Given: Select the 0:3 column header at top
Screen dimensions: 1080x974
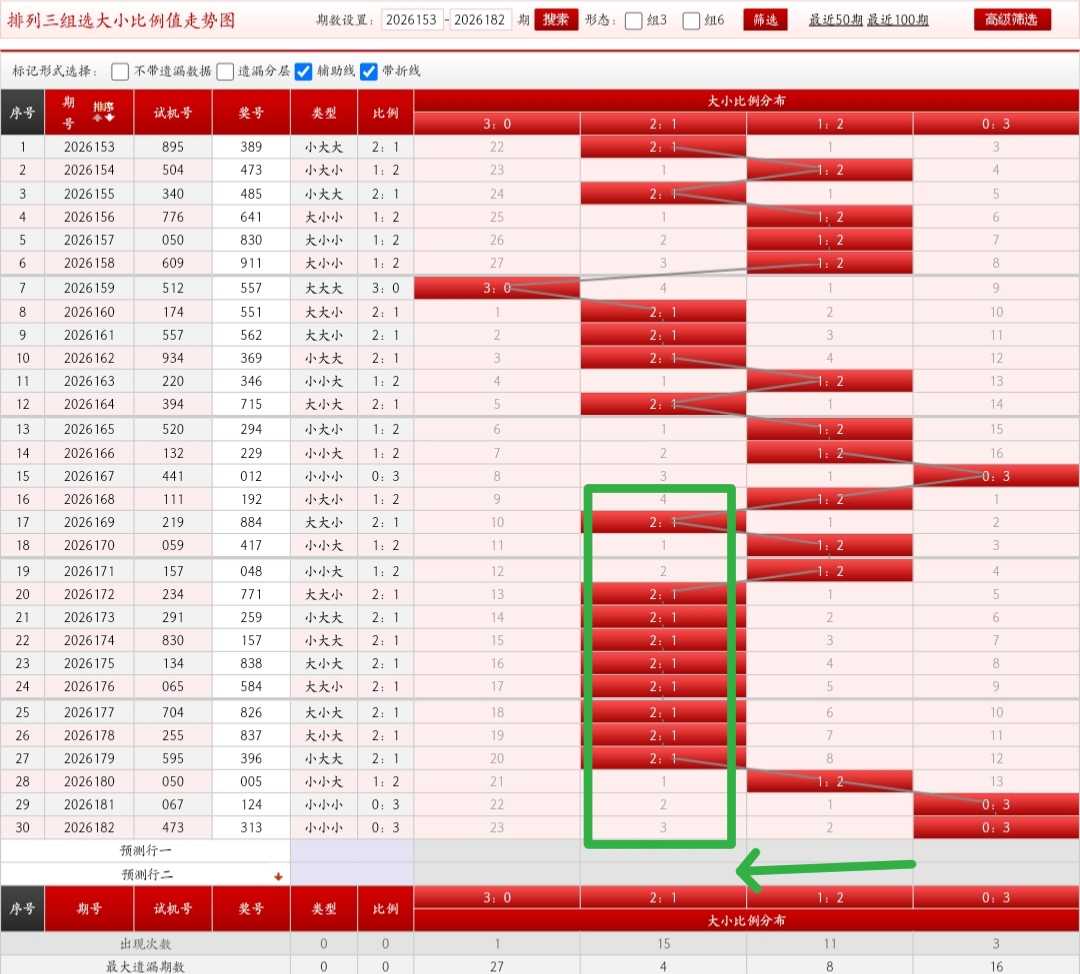Looking at the screenshot, I should click(x=996, y=124).
